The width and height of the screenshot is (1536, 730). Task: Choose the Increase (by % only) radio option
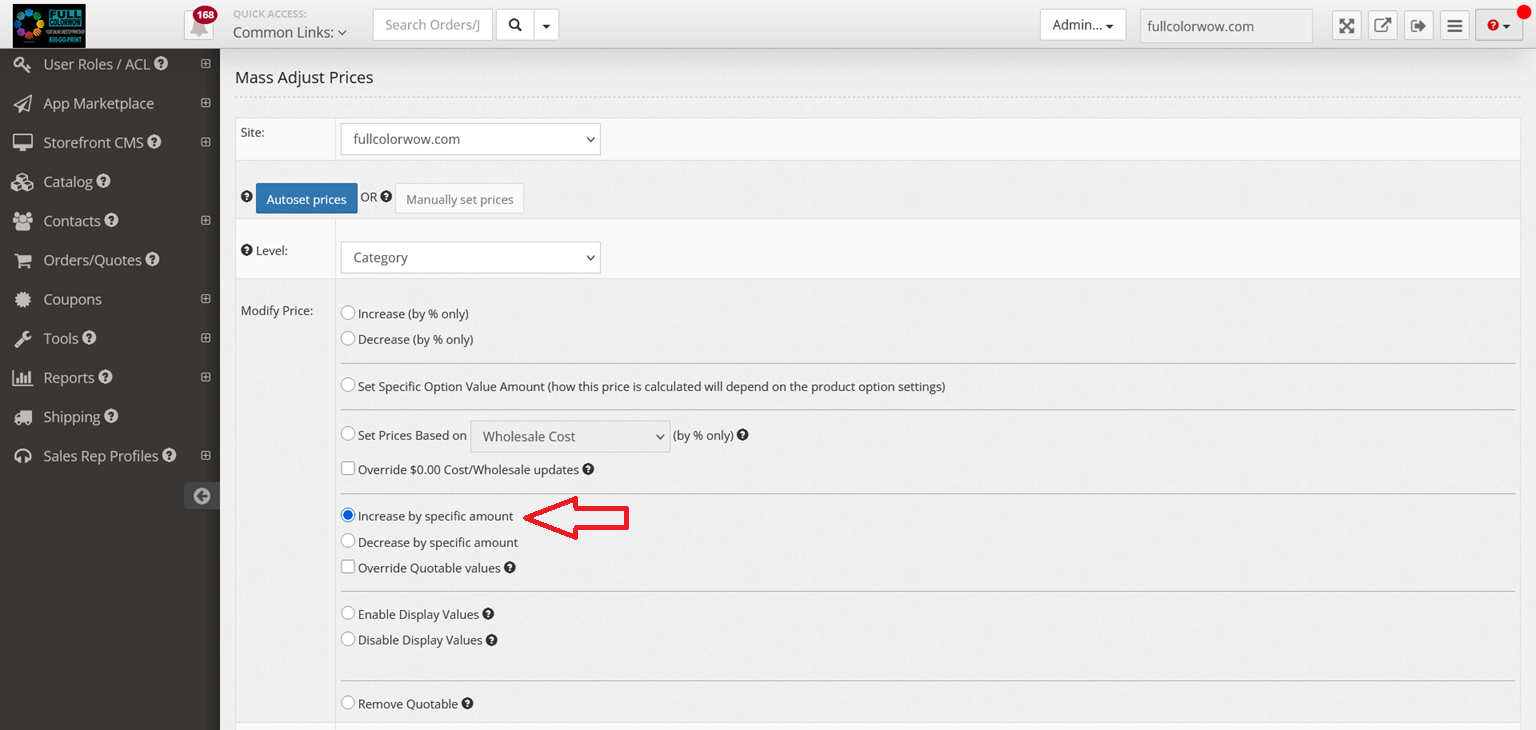coord(348,313)
